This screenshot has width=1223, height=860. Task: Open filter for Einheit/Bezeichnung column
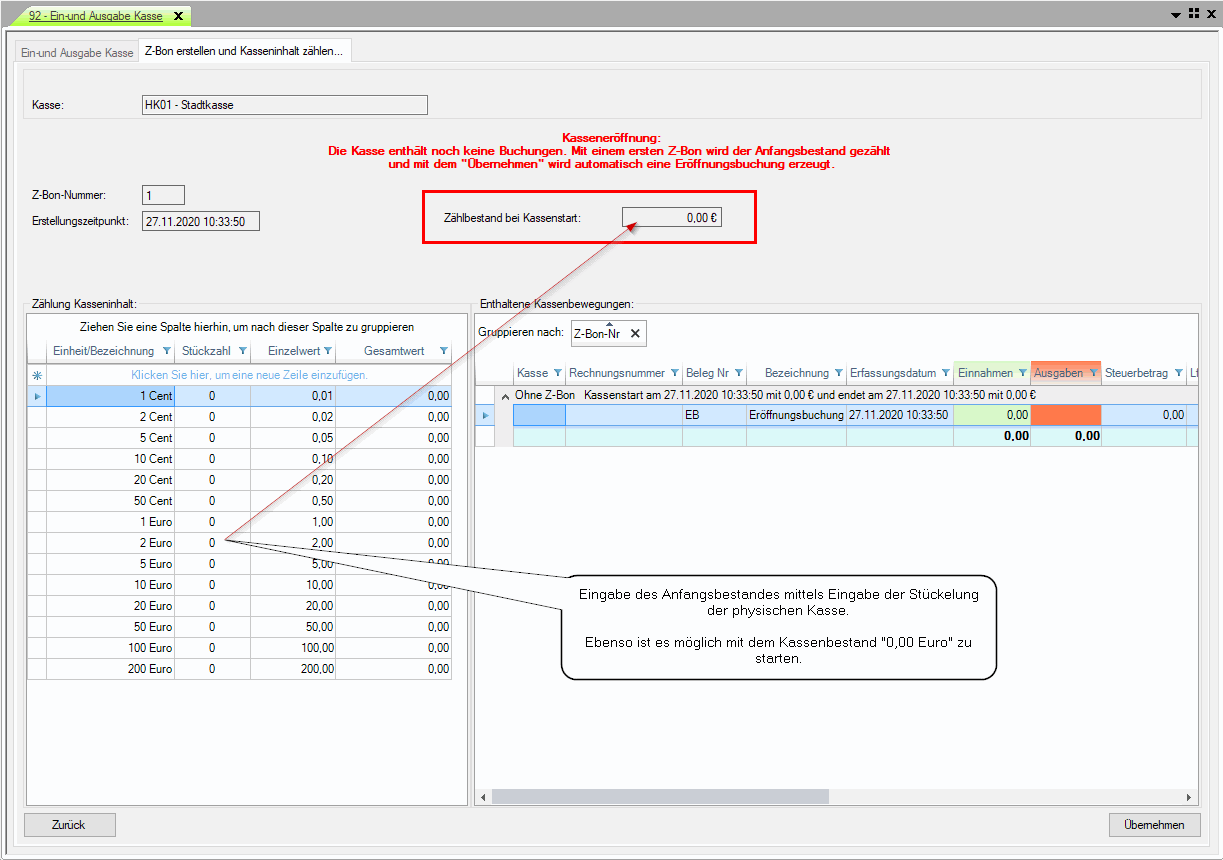[166, 351]
